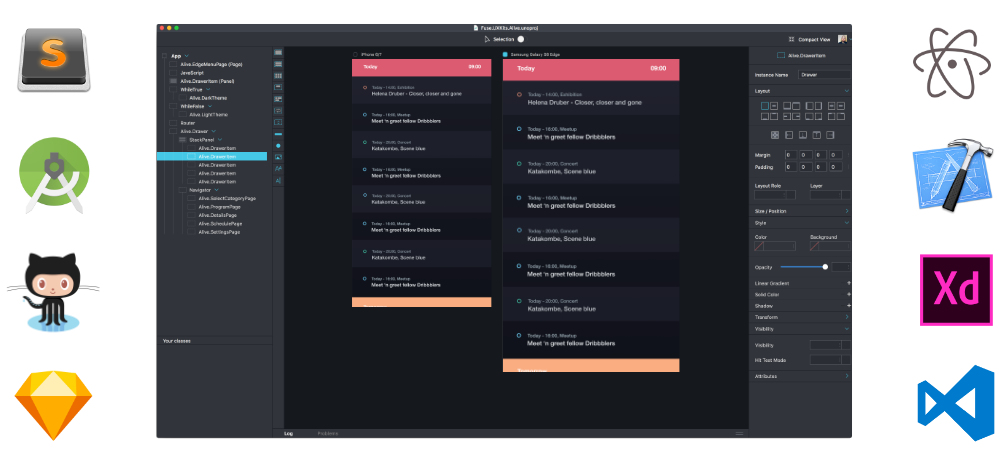The image size is (1000, 464).
Task: Collapse the Alive.Drawer node chevron
Action: (x=214, y=131)
